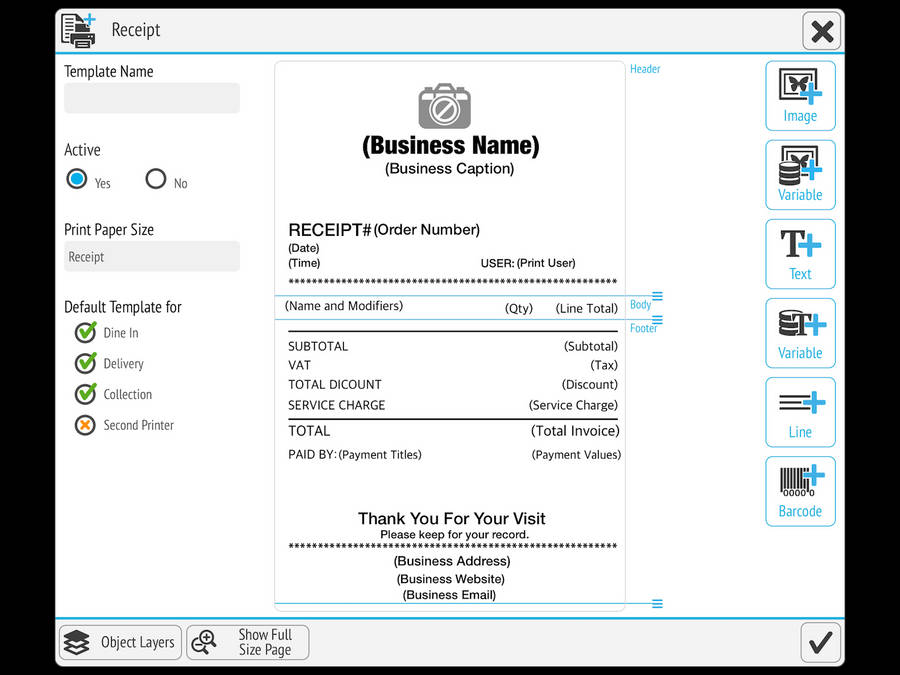Open the Print Paper Size selector
Screen dimensions: 900x675
tap(151, 256)
